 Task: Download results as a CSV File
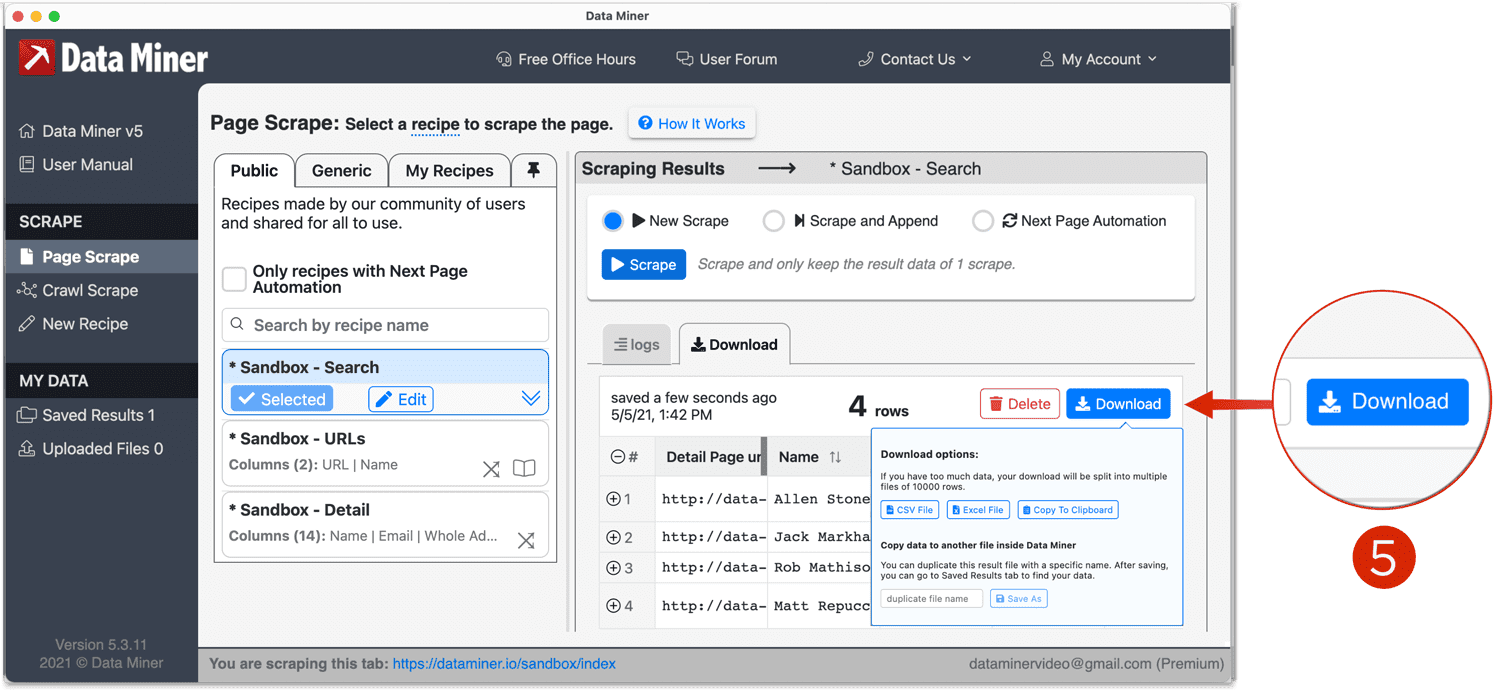[908, 509]
